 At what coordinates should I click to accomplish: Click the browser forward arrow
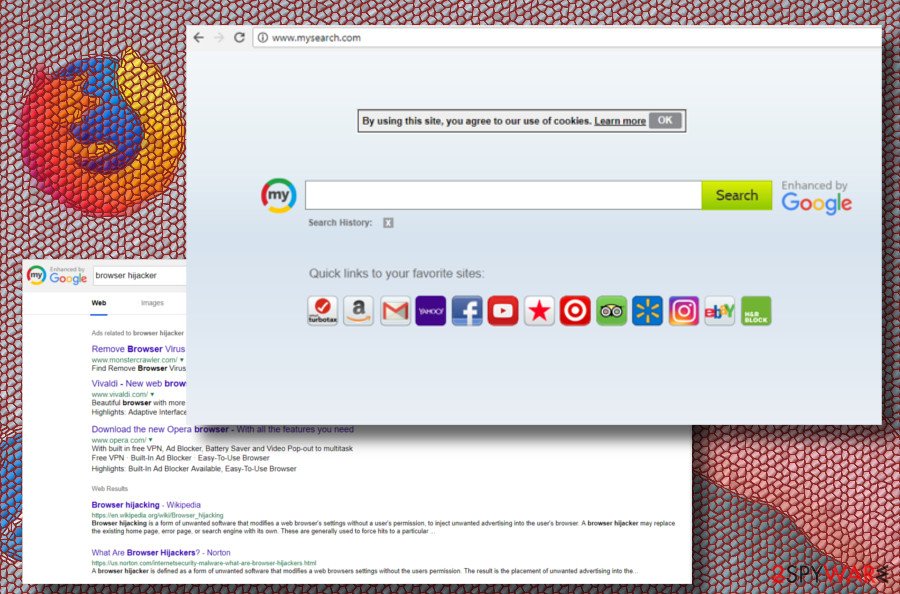click(219, 38)
